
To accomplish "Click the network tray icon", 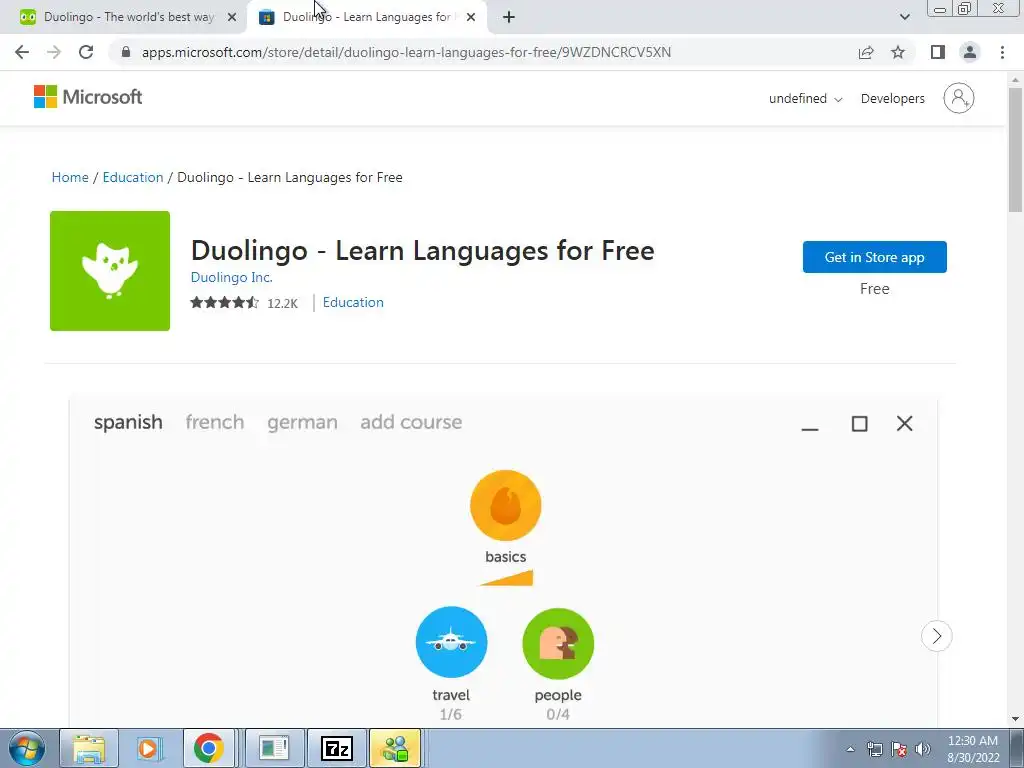I will coord(874,749).
